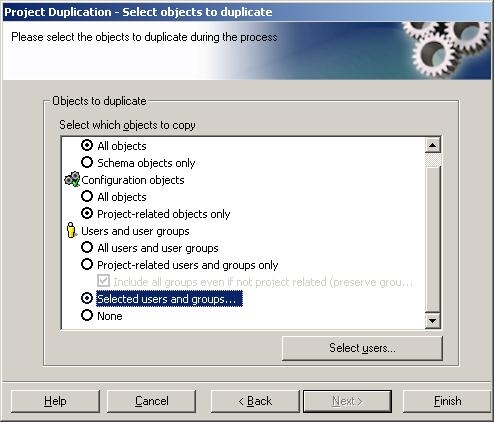Toggle 'Include all groups even if not project related' checkbox
Image resolution: width=495 pixels, height=423 pixels.
point(103,281)
